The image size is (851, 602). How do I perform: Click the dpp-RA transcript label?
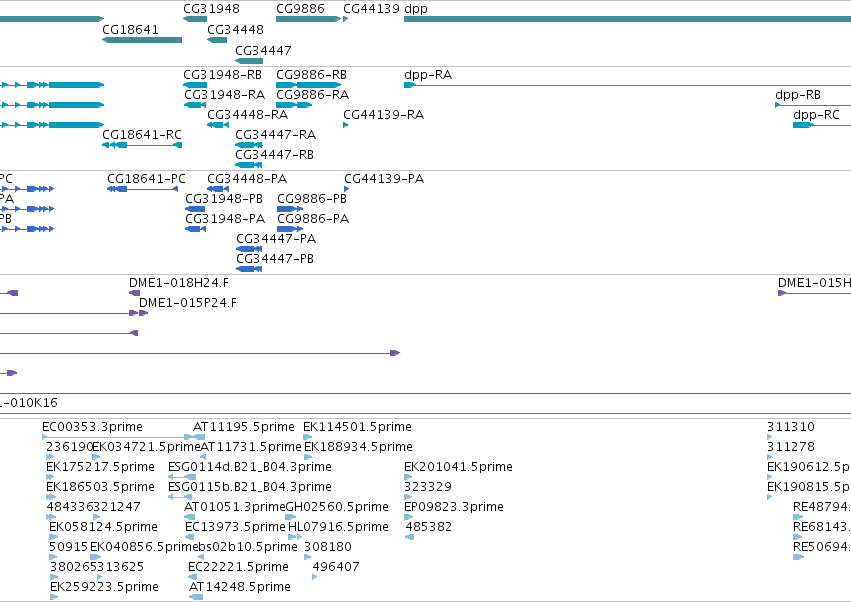point(428,75)
